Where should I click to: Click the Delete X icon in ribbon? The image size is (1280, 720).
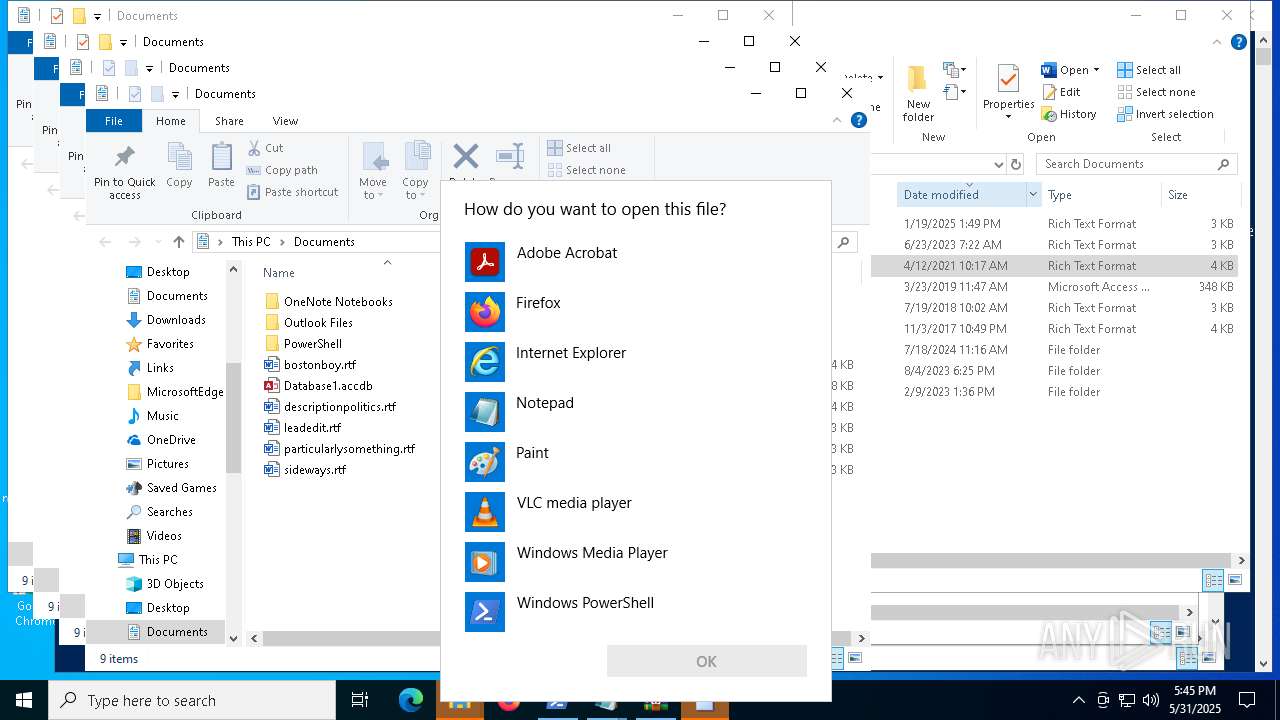tap(465, 157)
